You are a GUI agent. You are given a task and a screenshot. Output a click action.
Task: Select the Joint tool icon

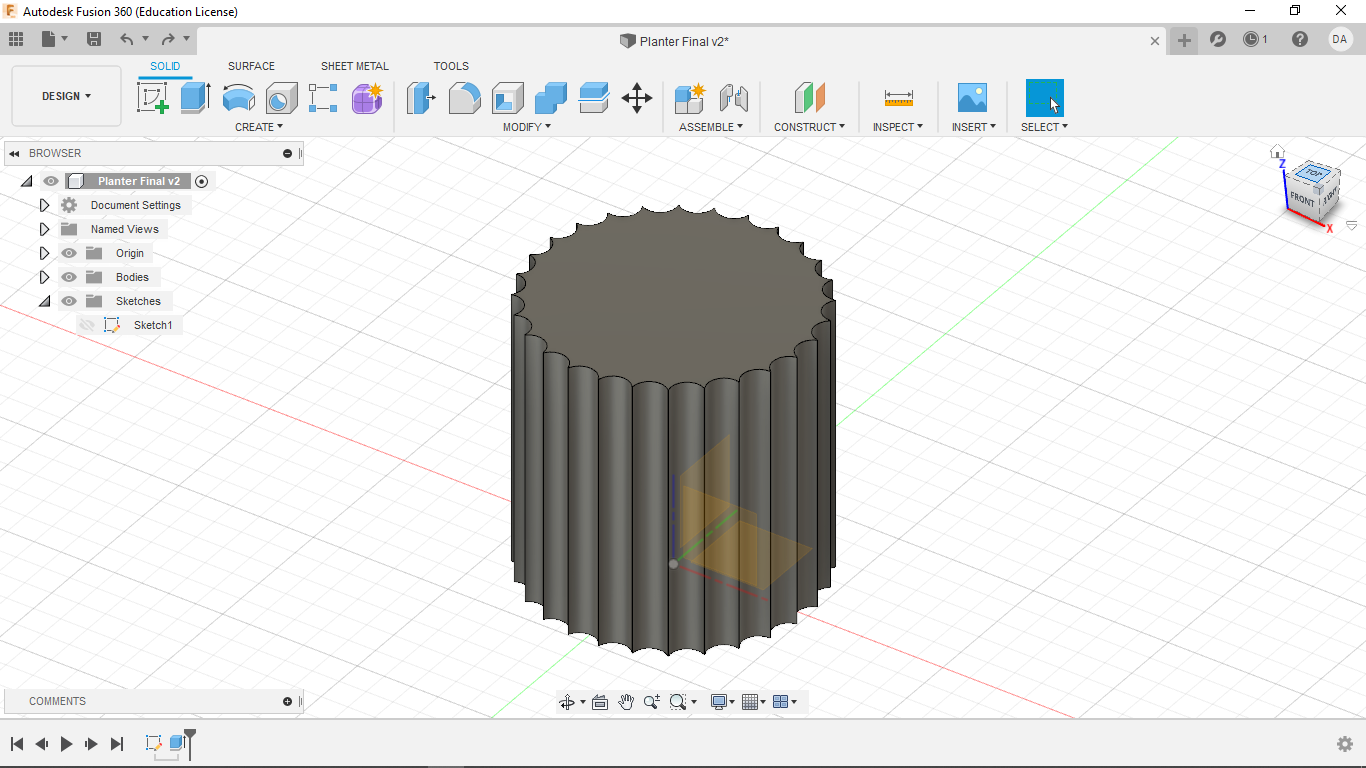tap(734, 98)
